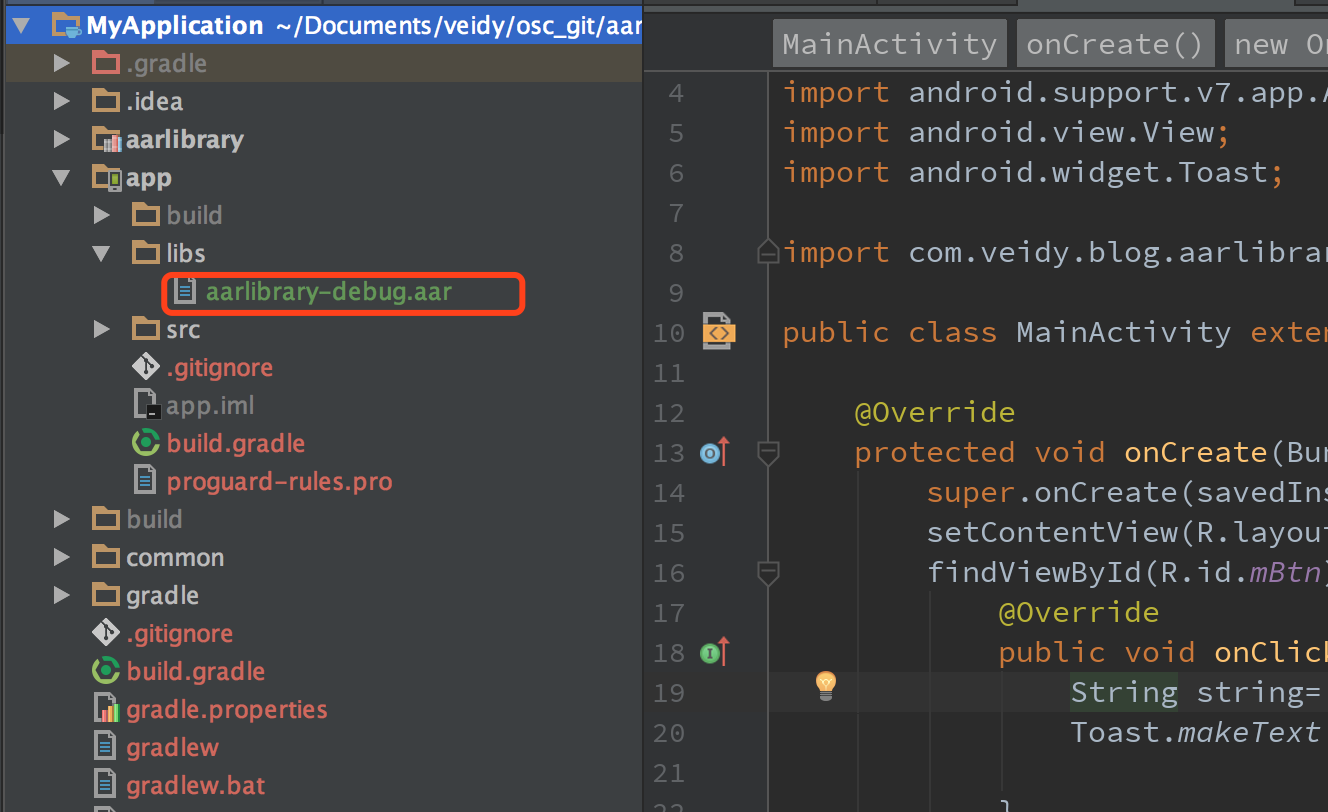
Task: Expand the build folder under app
Action: tap(101, 216)
